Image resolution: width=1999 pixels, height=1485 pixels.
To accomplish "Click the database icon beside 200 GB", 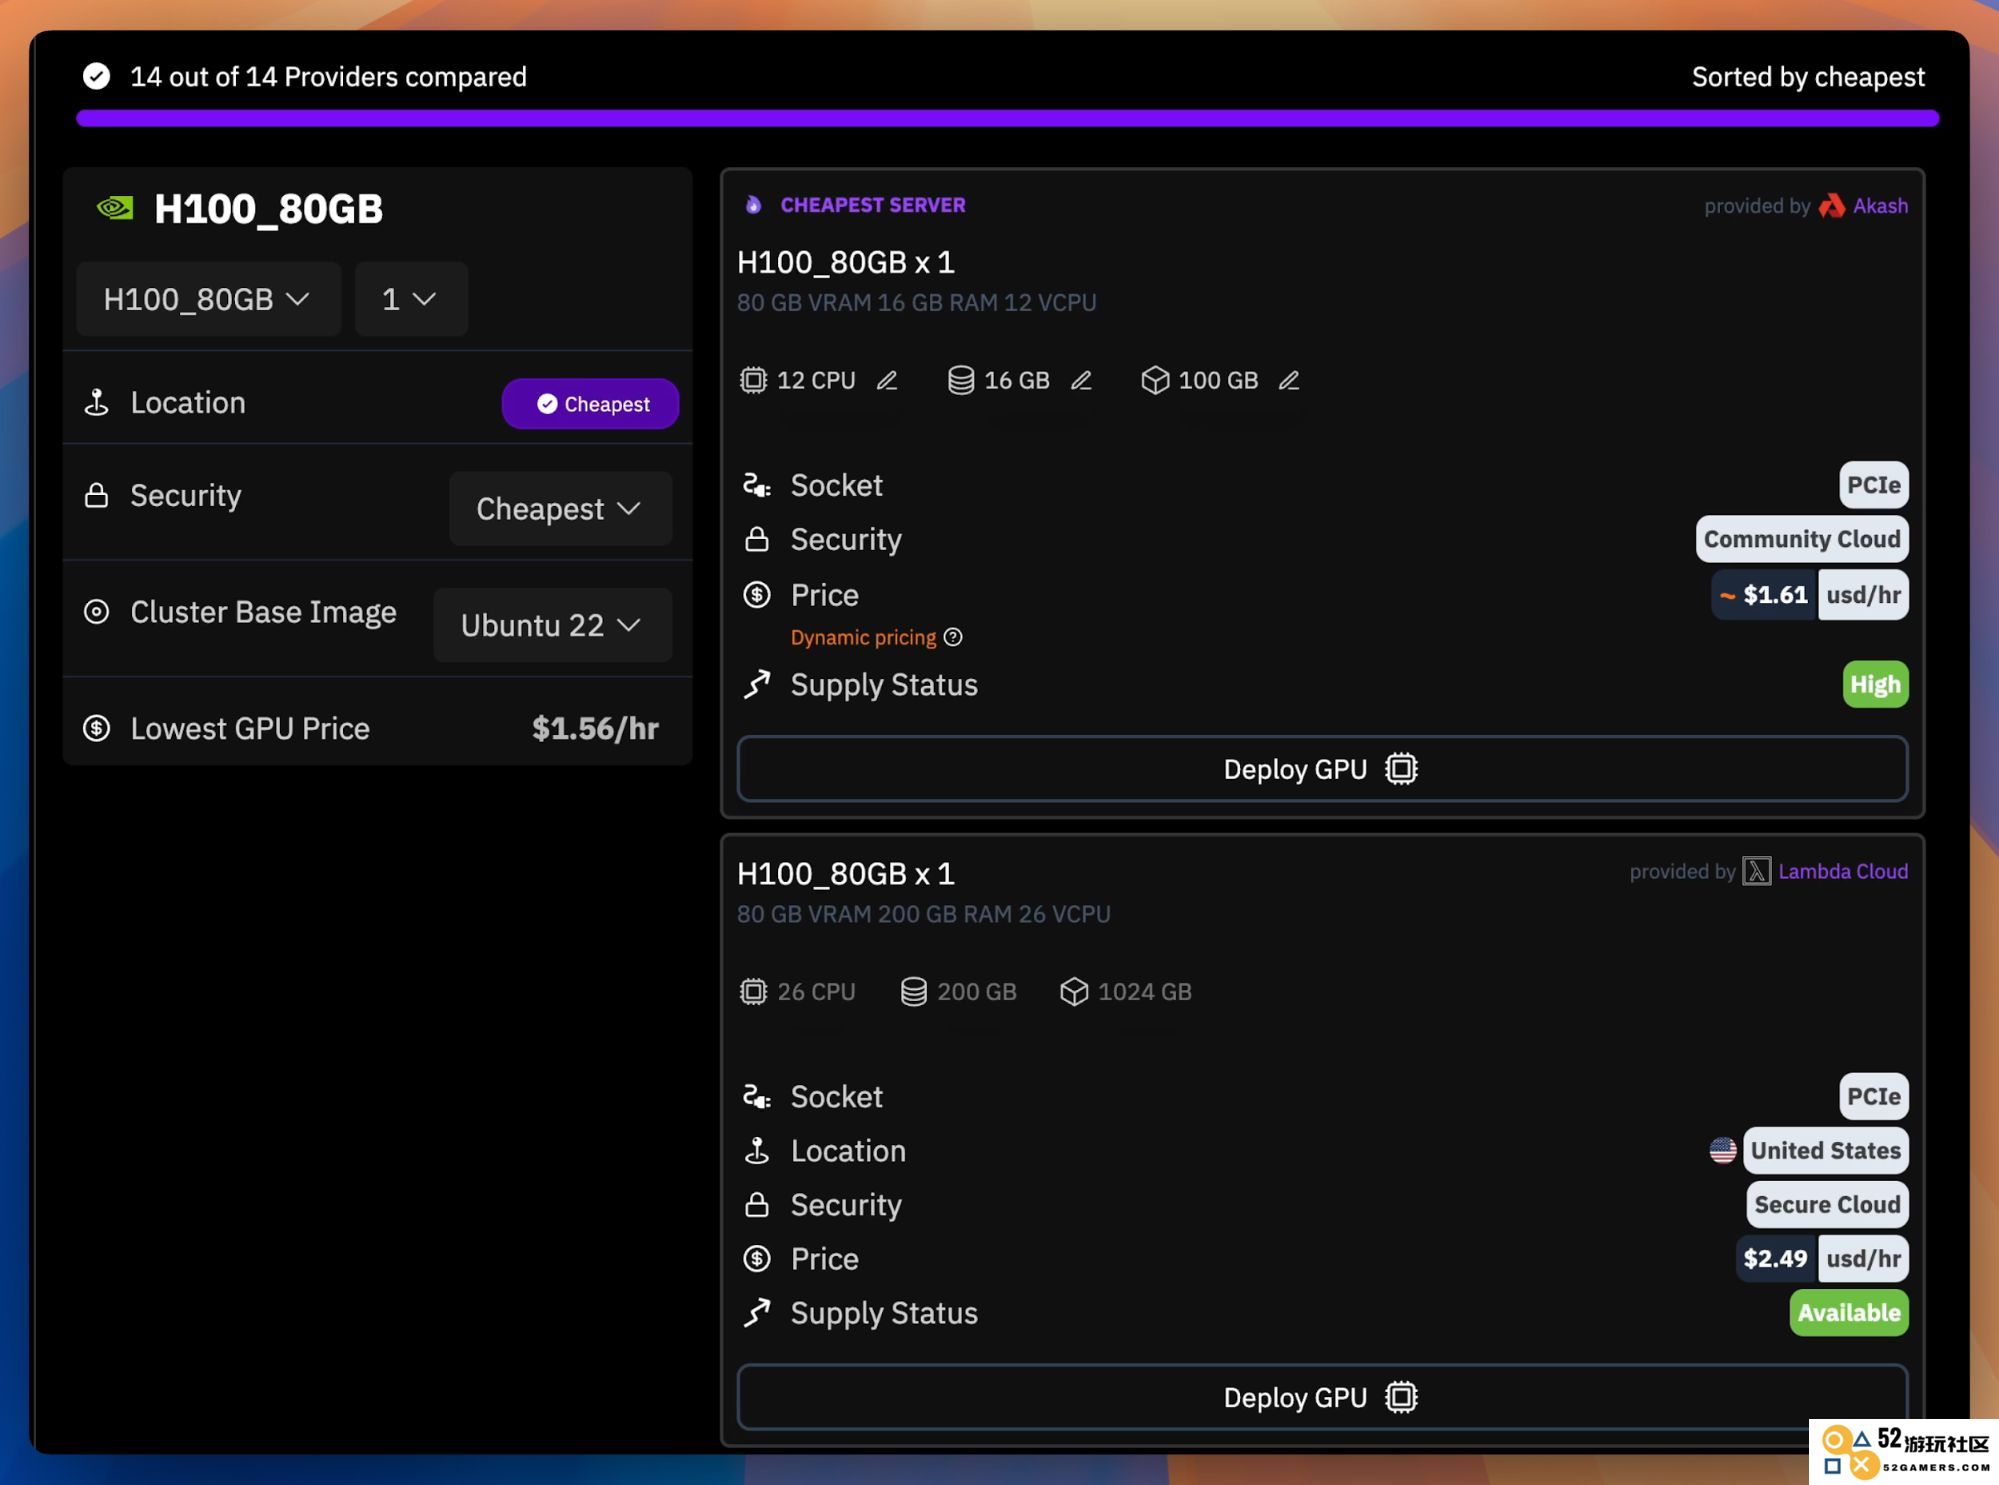I will click(913, 991).
